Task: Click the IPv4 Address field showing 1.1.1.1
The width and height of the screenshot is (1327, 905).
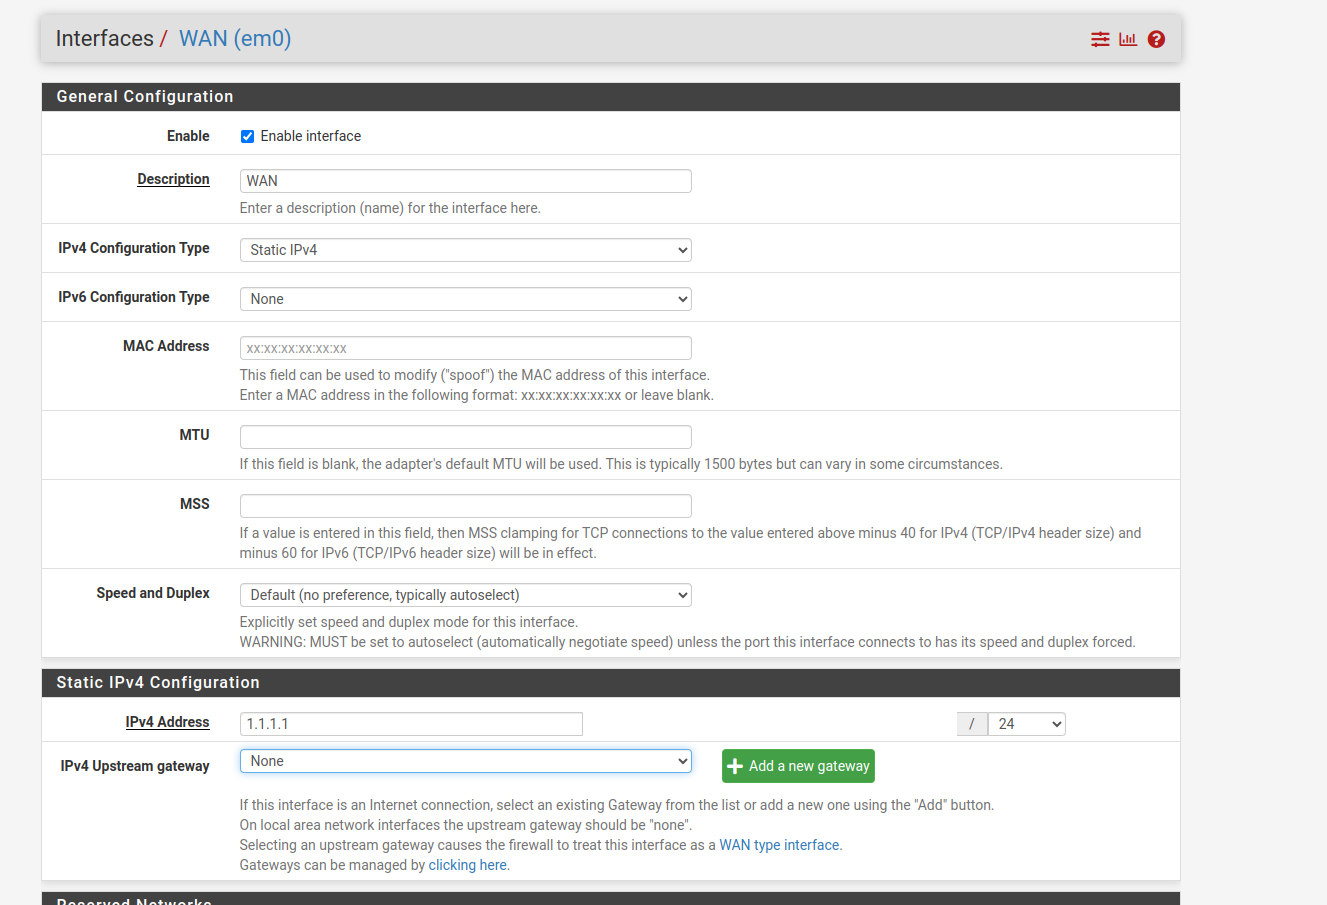Action: point(410,723)
